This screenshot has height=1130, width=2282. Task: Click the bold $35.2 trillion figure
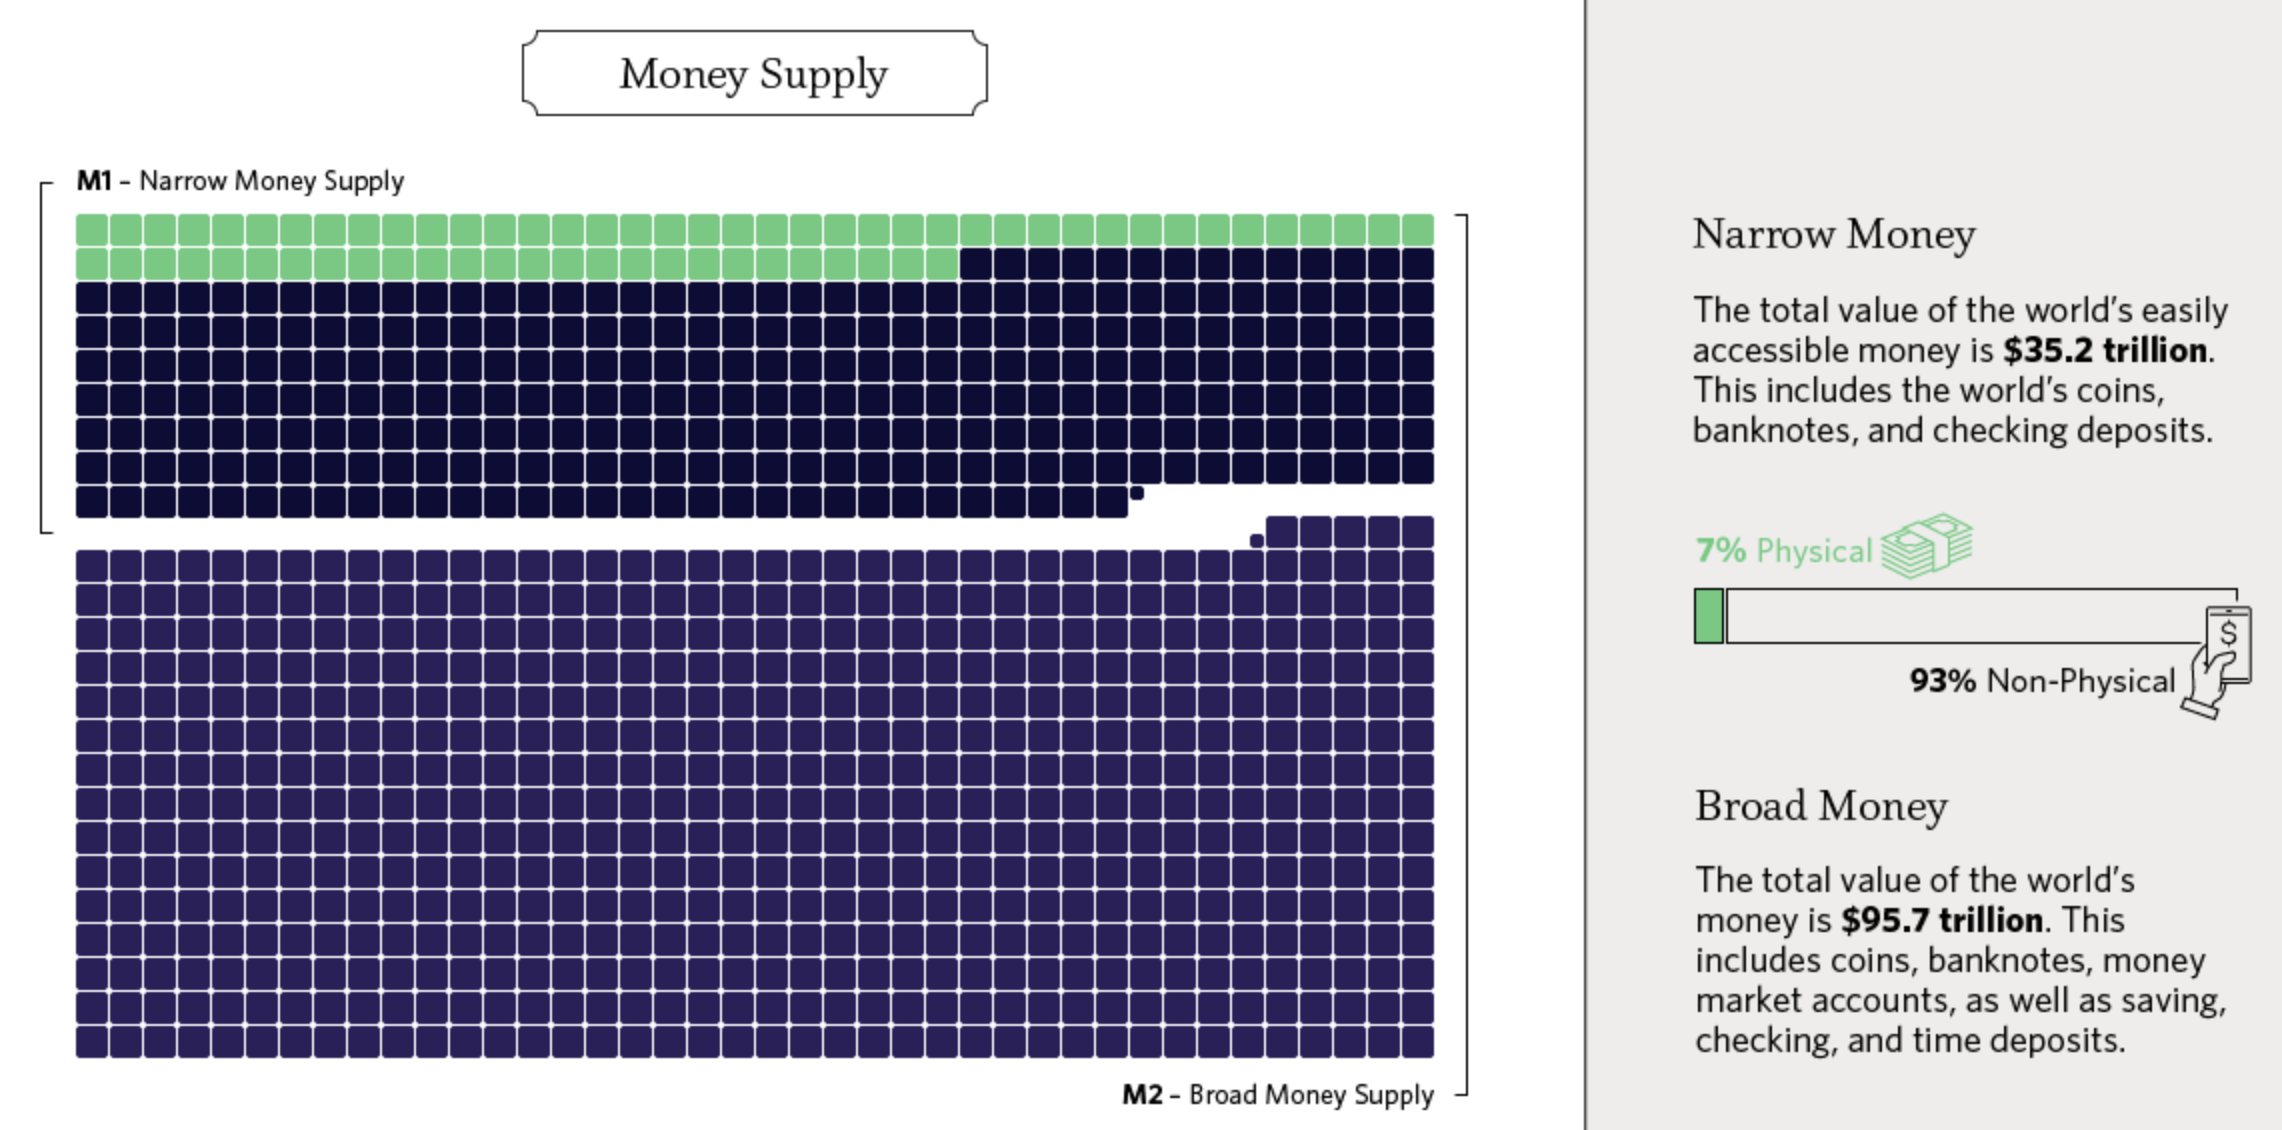tap(2105, 351)
